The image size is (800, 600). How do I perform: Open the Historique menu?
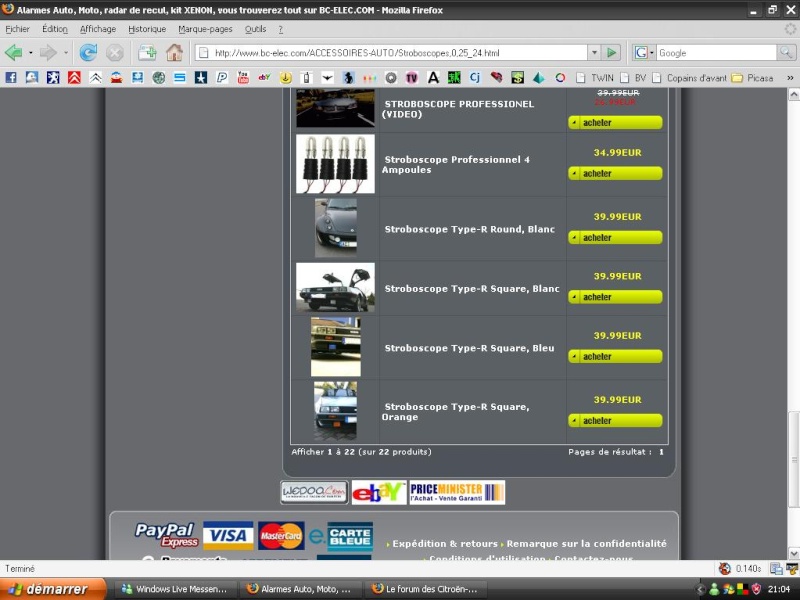pyautogui.click(x=147, y=29)
